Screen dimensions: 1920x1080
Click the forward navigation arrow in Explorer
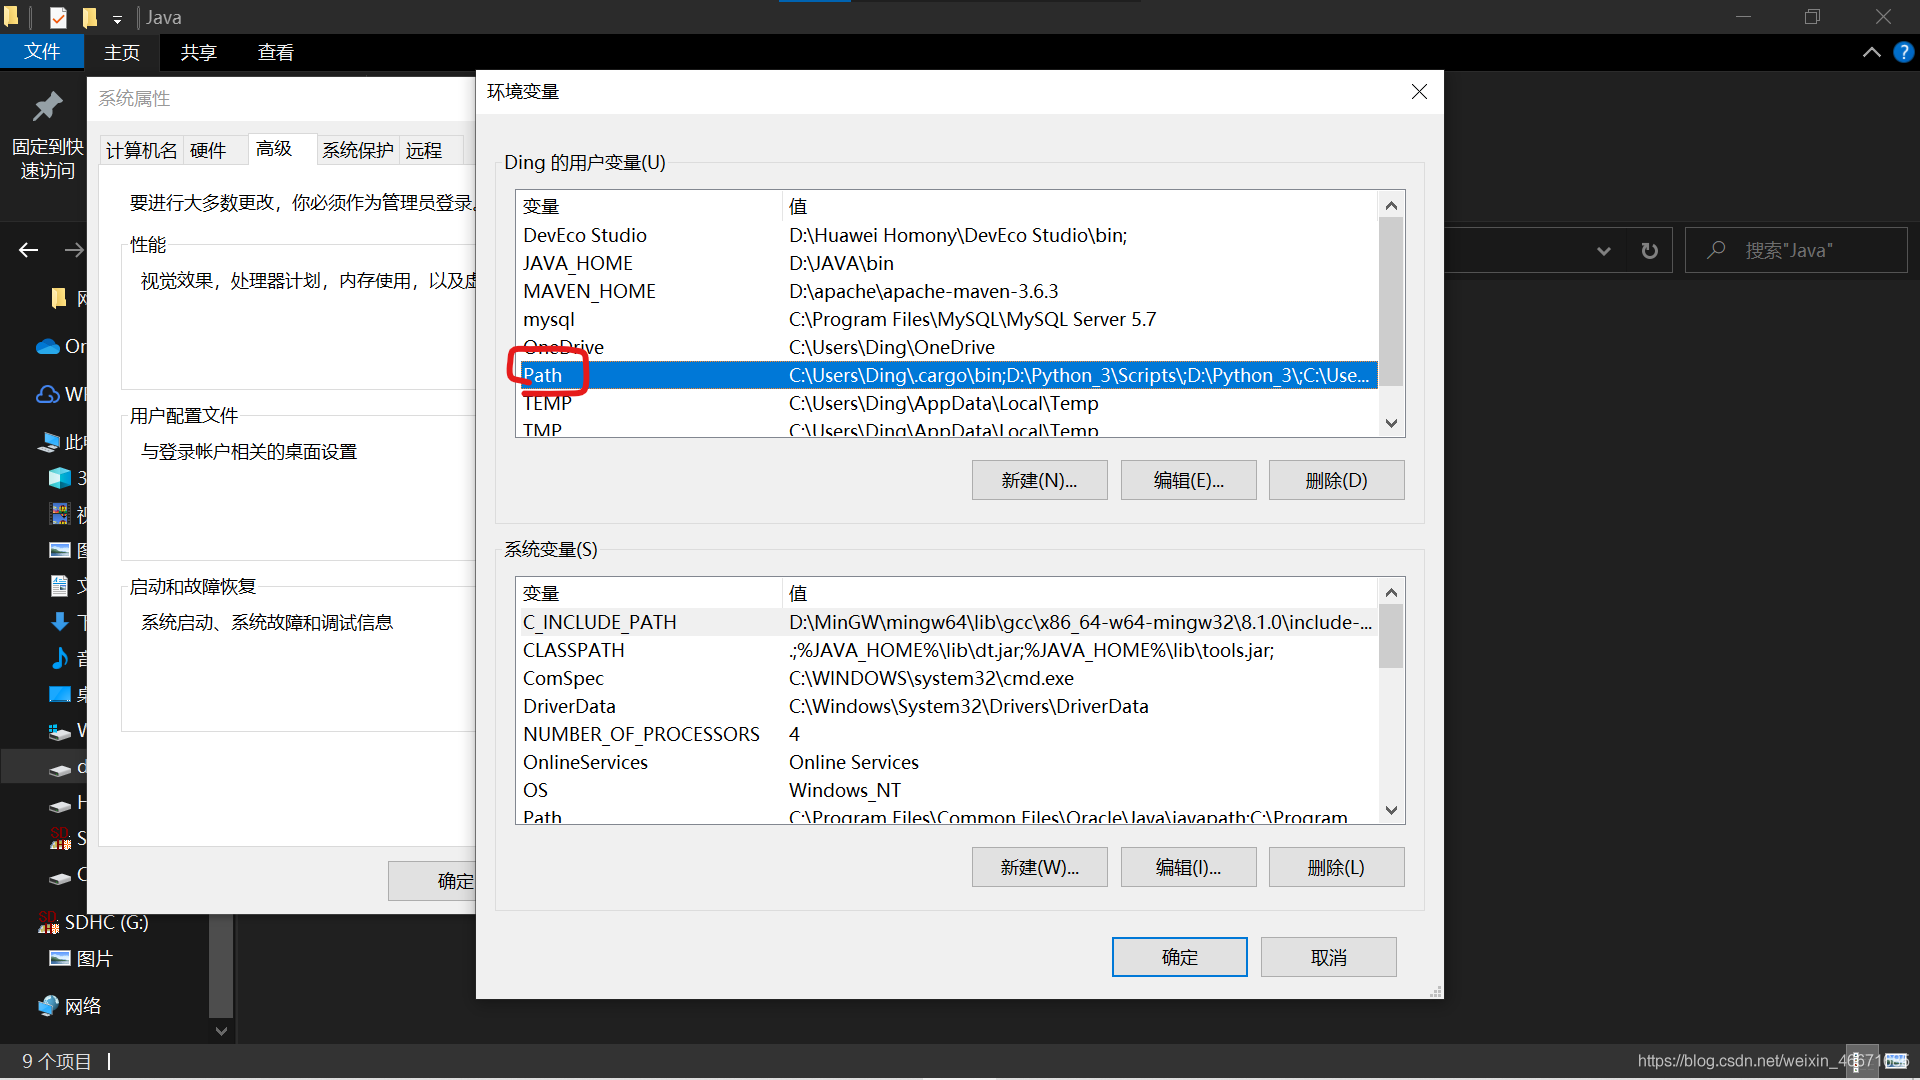[74, 250]
